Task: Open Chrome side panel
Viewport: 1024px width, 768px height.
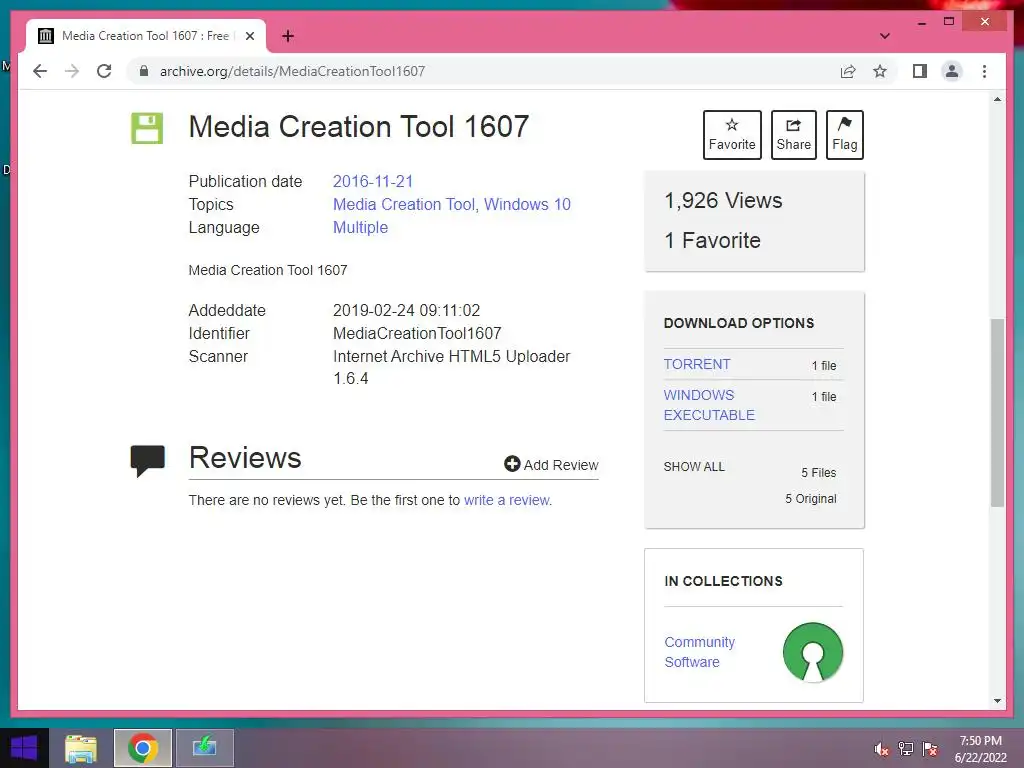Action: coord(920,71)
